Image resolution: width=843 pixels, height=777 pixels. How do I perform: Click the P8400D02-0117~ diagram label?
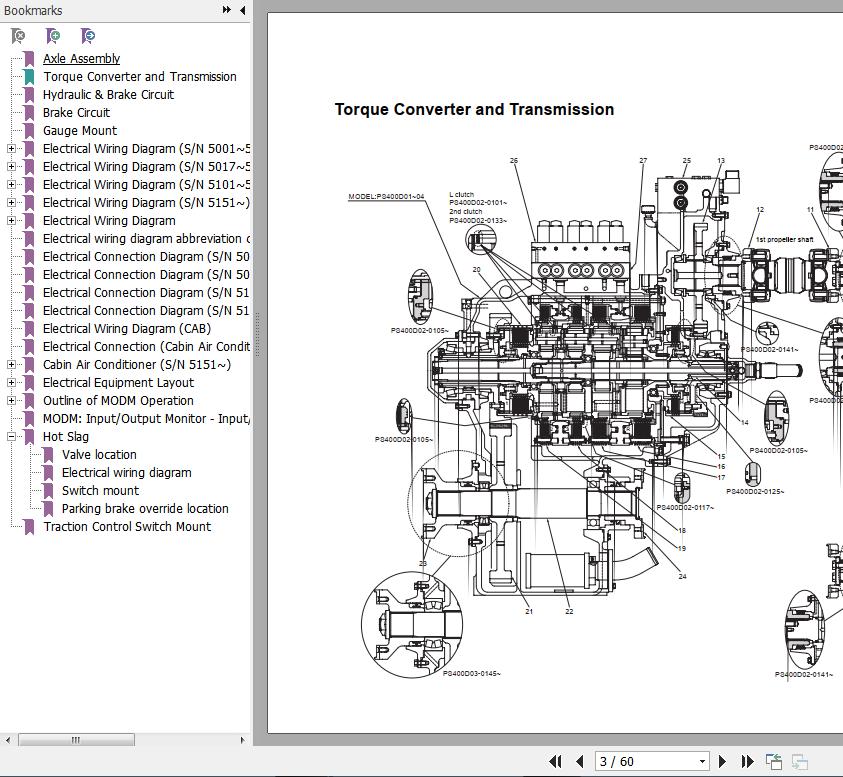click(685, 508)
